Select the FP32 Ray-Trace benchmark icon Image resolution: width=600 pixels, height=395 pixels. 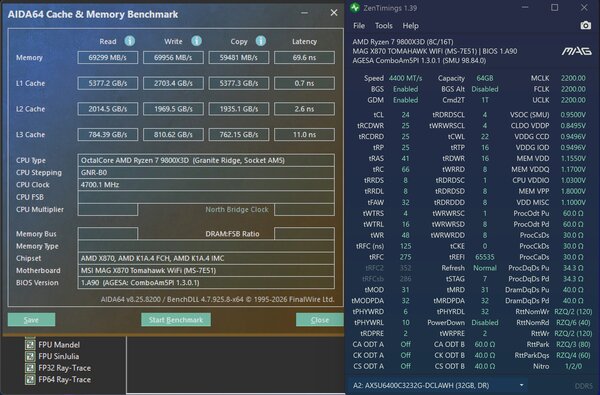click(30, 368)
